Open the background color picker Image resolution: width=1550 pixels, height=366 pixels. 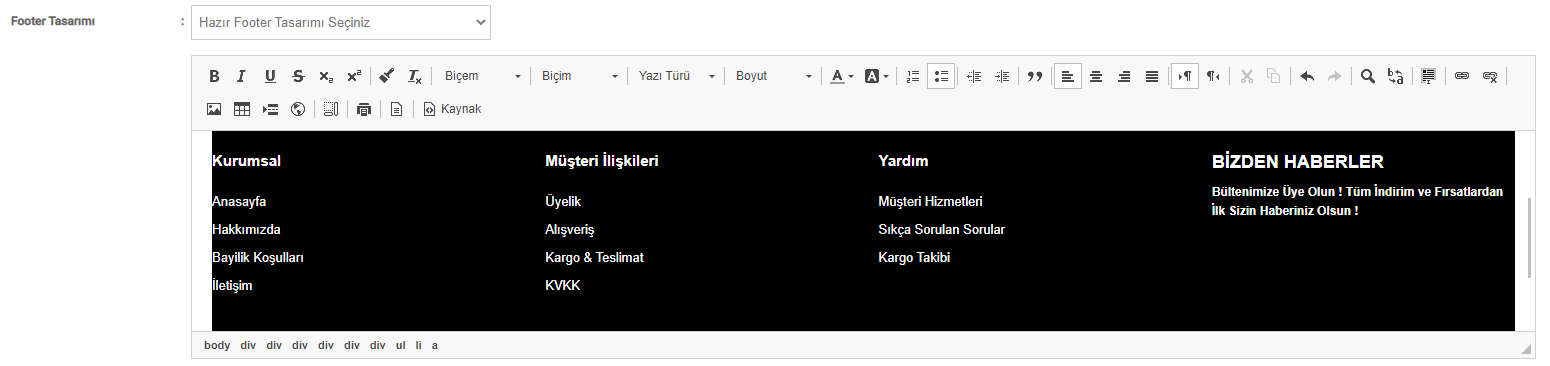click(876, 76)
